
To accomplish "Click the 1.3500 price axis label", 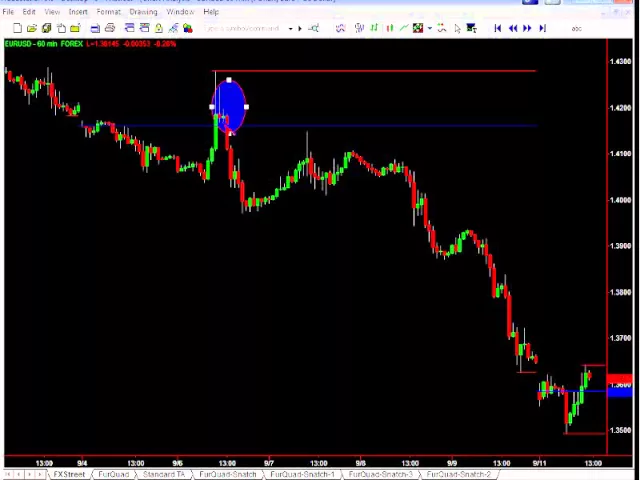I will click(x=620, y=430).
